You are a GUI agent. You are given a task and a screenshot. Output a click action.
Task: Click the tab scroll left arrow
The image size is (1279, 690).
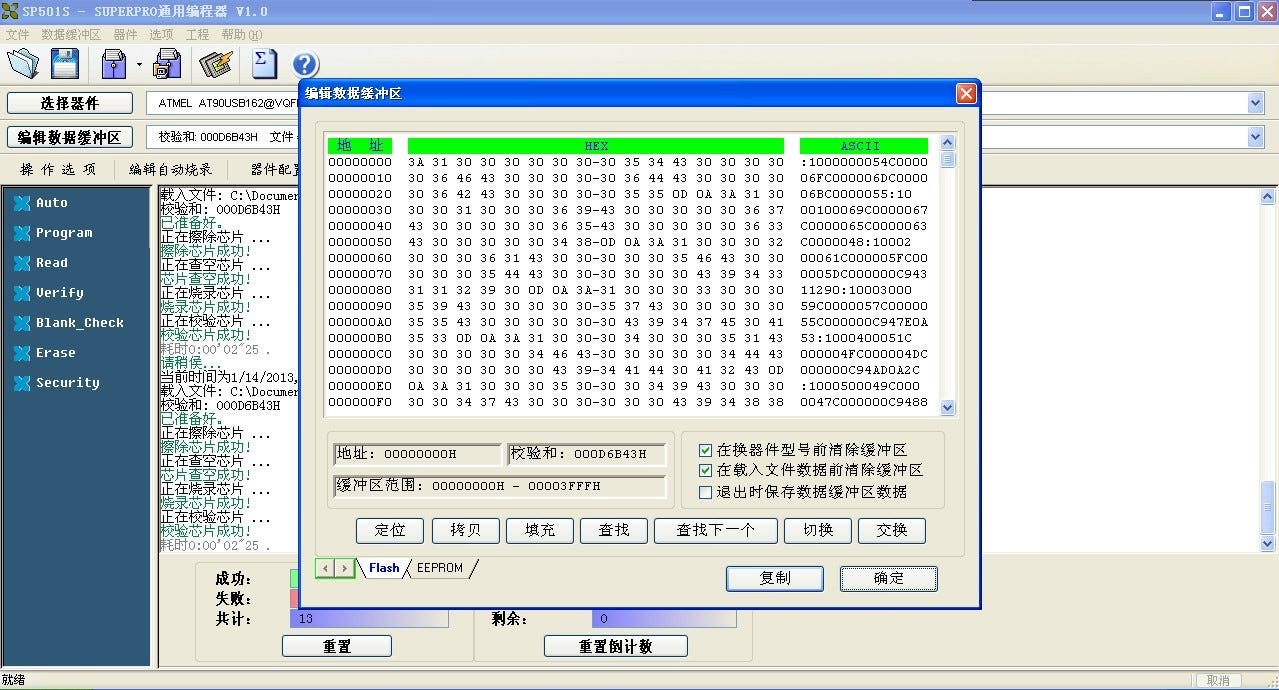click(325, 568)
